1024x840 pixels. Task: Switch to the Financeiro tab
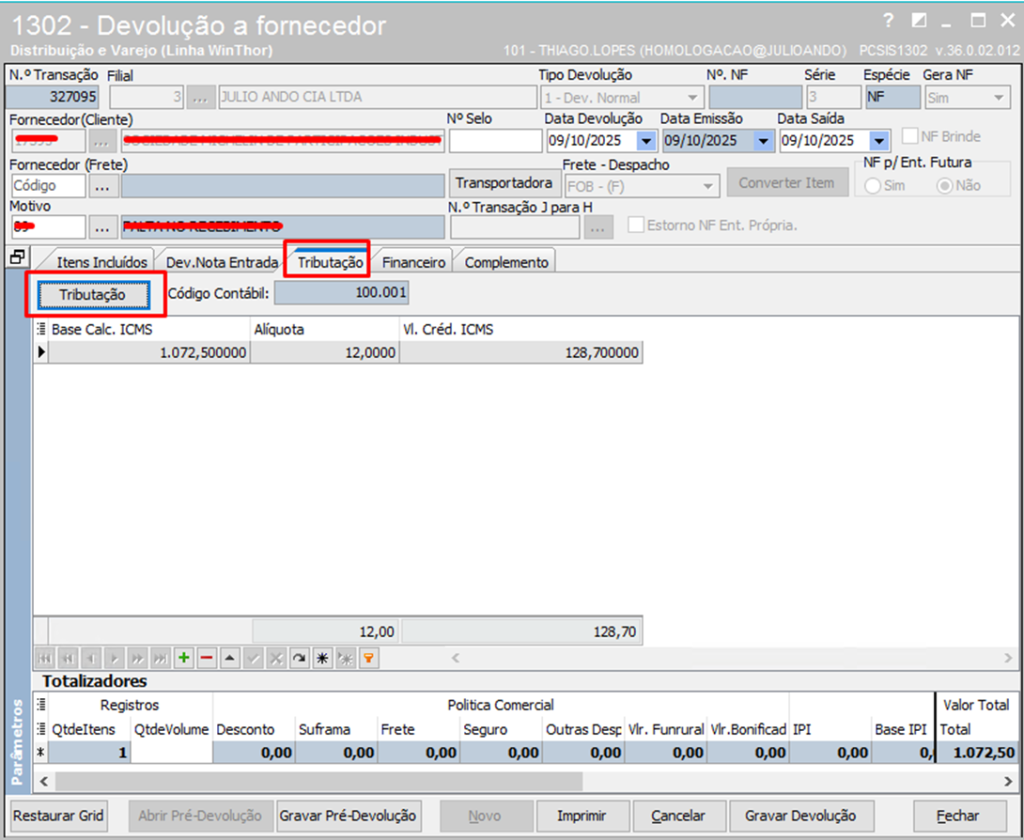click(414, 262)
